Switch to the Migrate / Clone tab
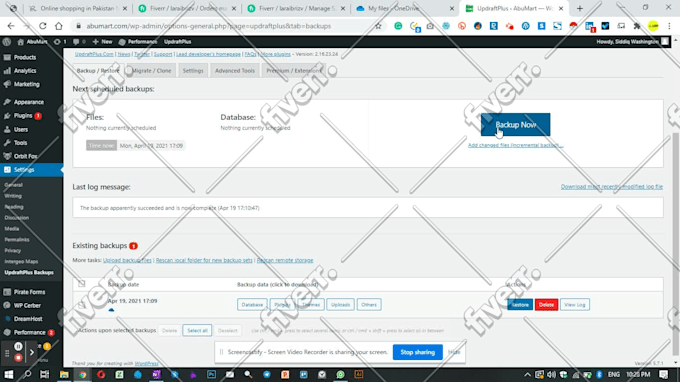 coord(151,71)
